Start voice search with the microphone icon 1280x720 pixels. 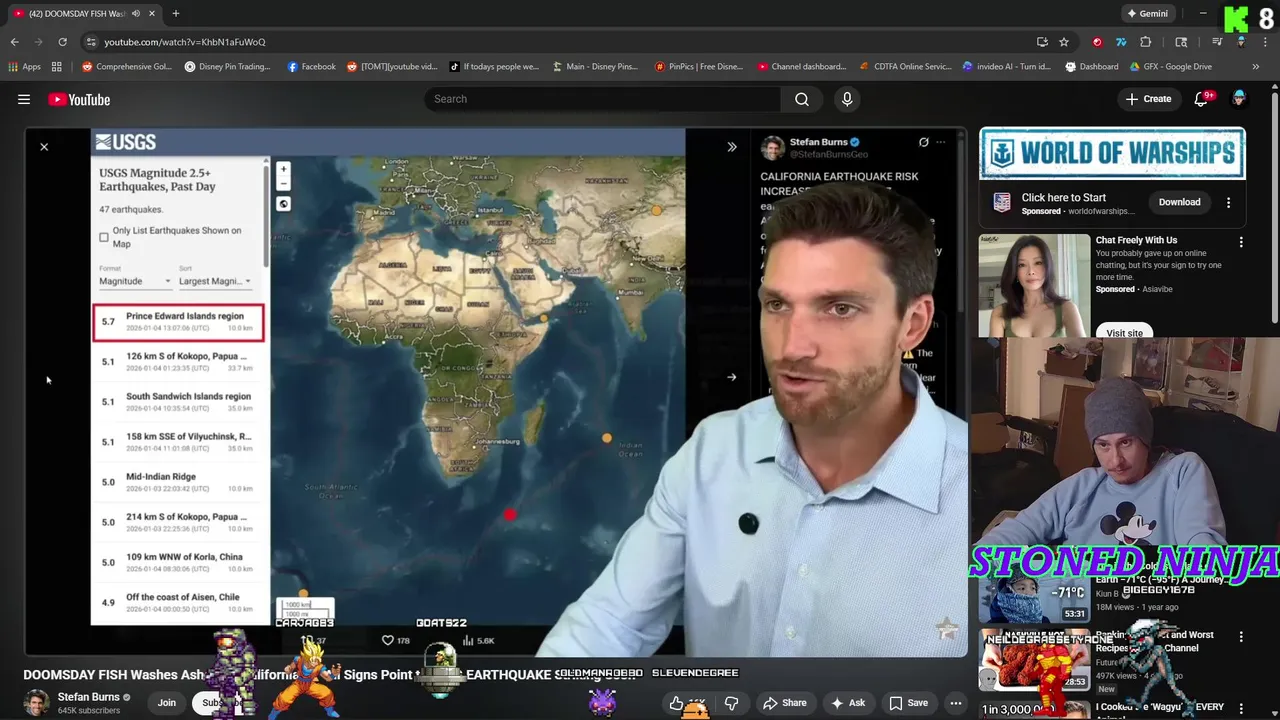coord(847,99)
